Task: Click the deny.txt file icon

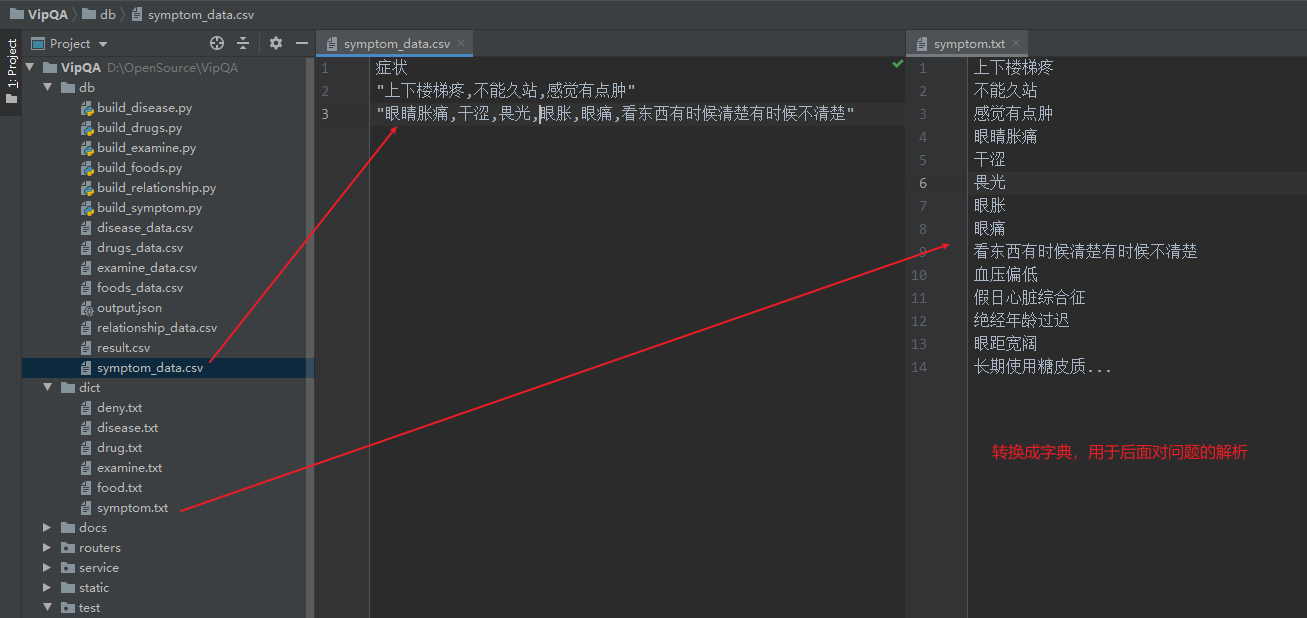Action: click(87, 408)
